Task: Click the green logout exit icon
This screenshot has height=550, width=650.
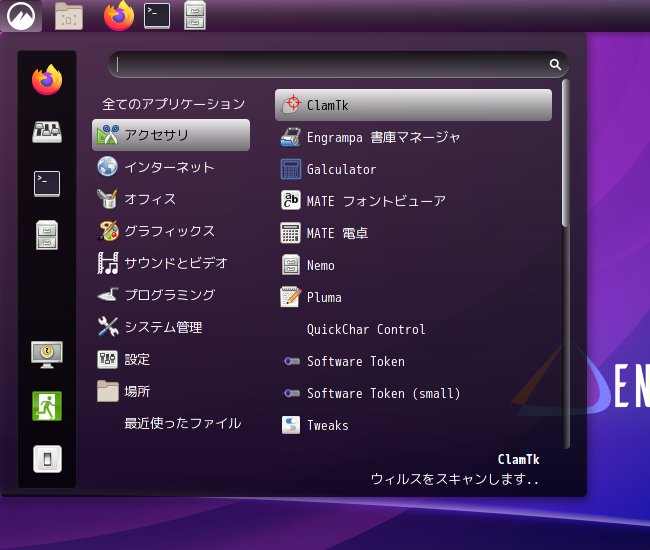Action: (47, 406)
